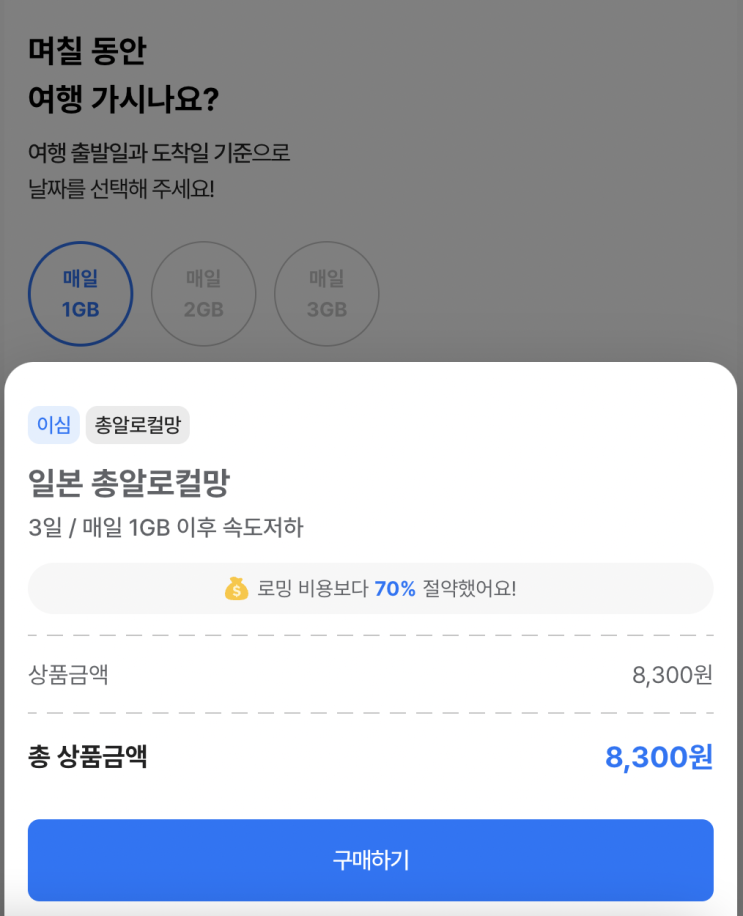Click the money bag savings icon
Screen dimensions: 743x916
(237, 588)
